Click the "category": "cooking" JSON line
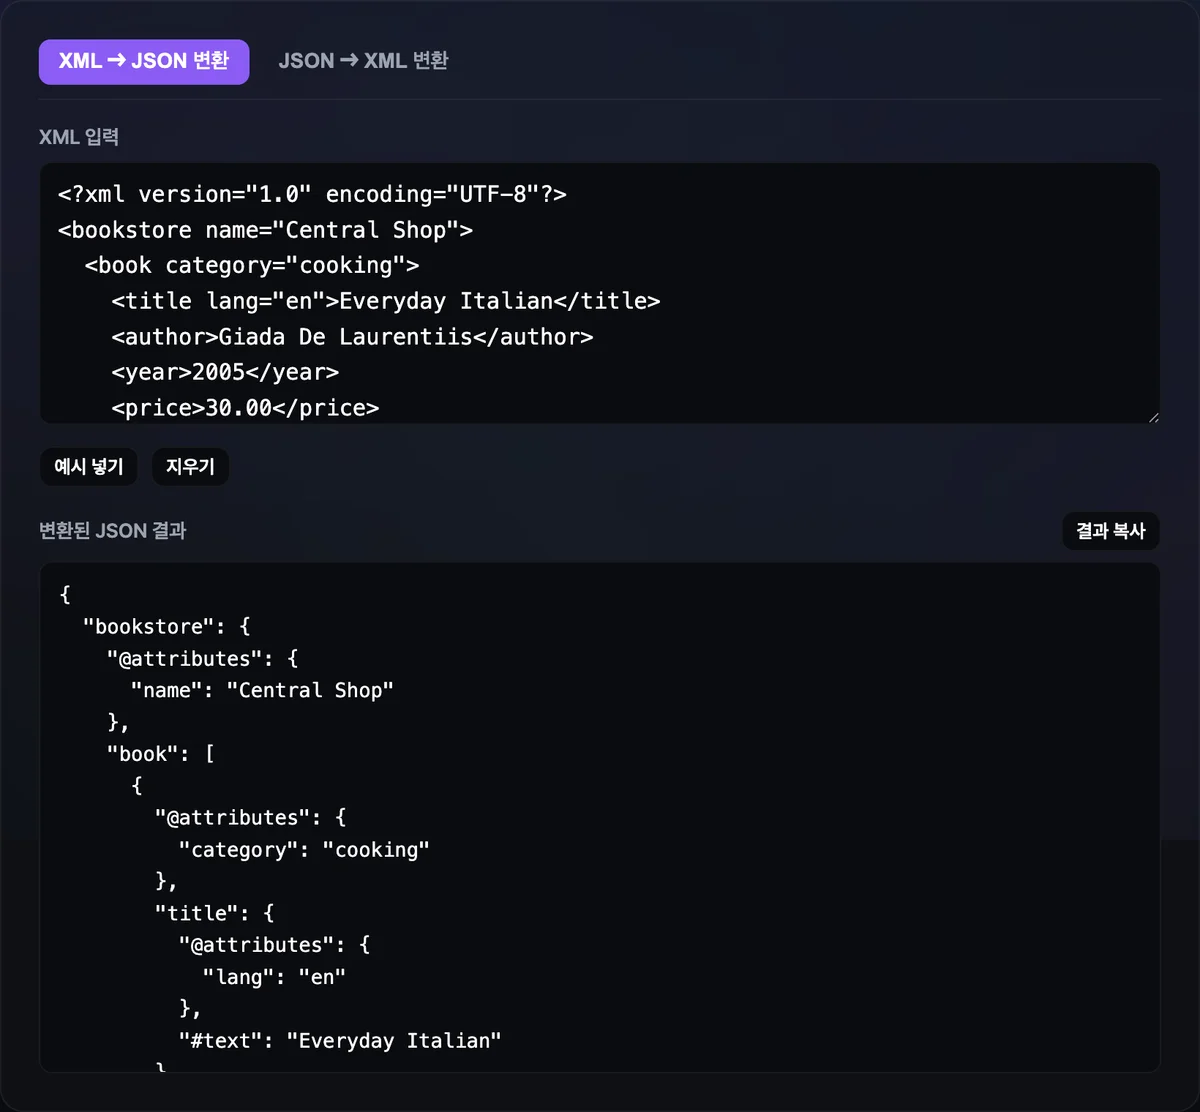 (304, 849)
